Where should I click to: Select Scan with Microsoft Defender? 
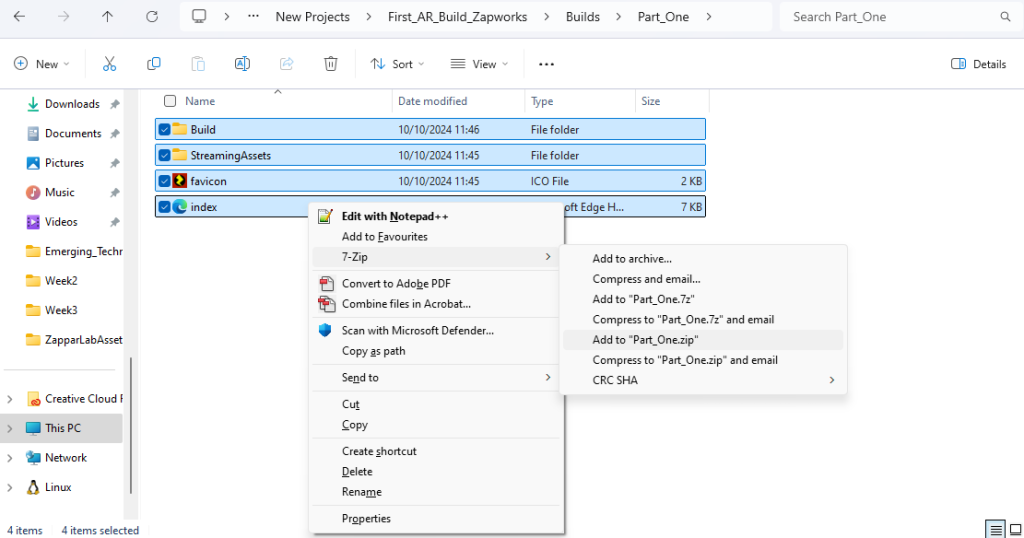click(x=417, y=330)
